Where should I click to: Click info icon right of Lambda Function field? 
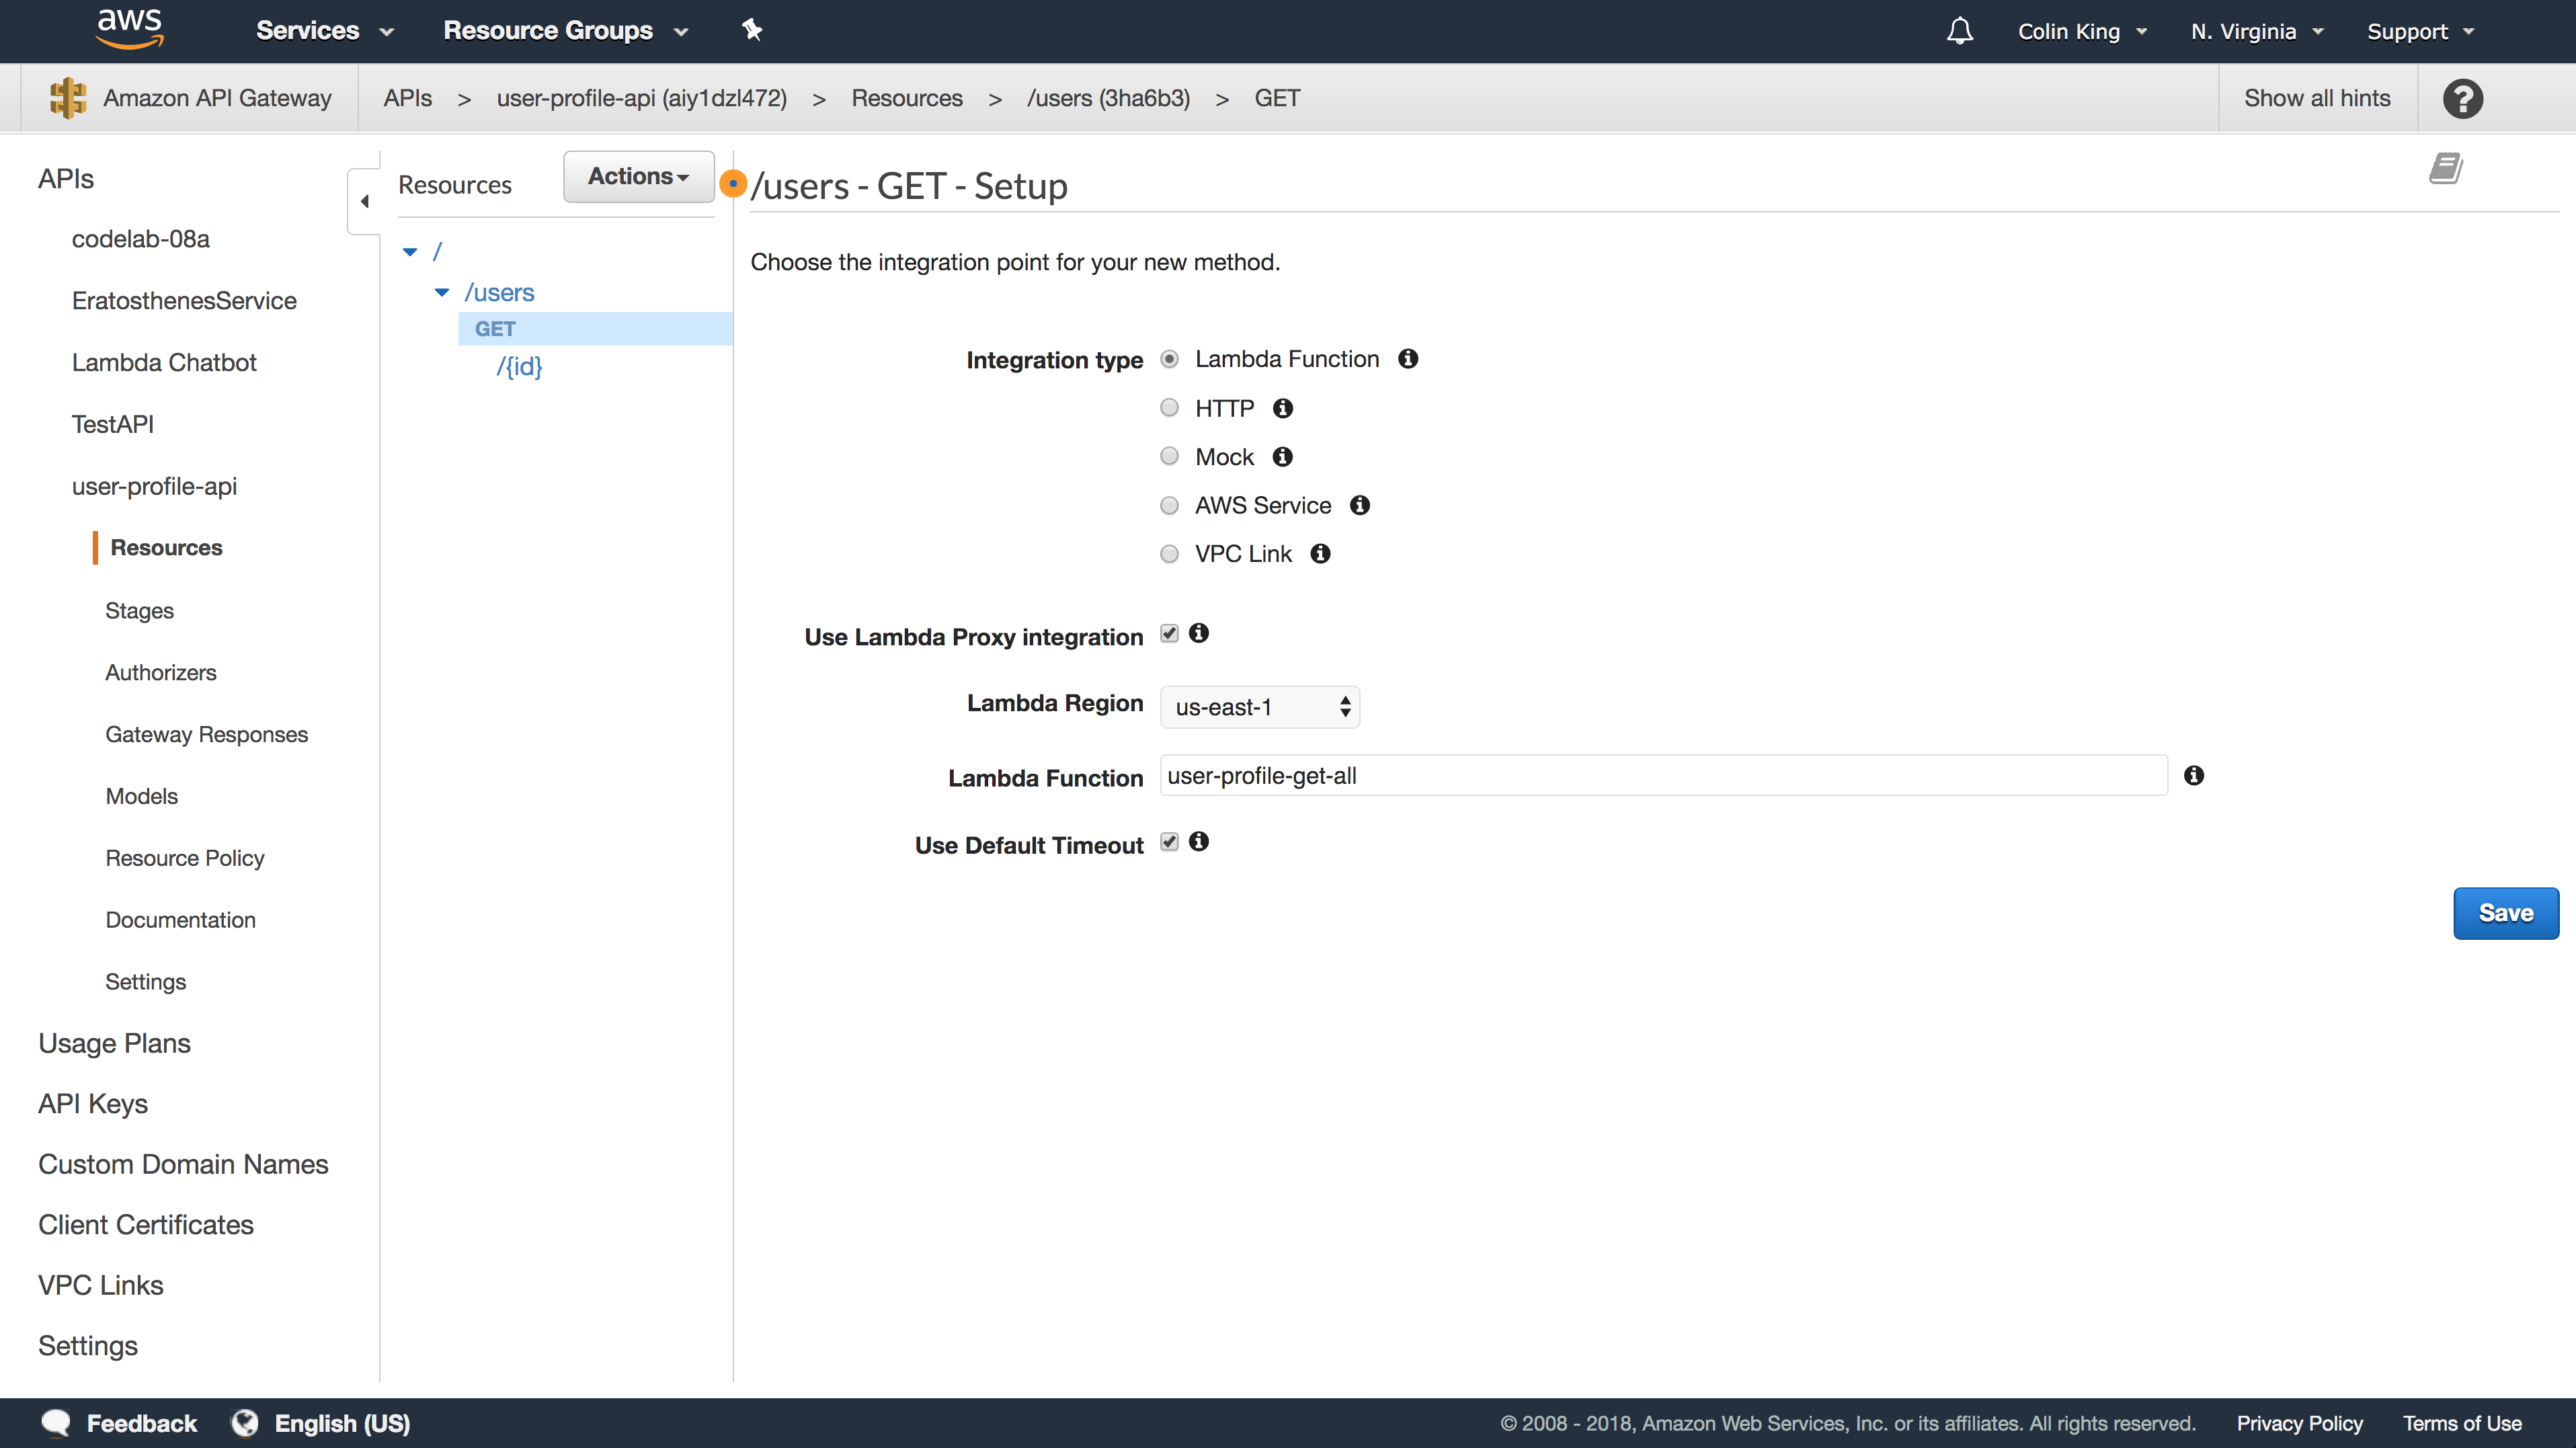pos(2193,775)
